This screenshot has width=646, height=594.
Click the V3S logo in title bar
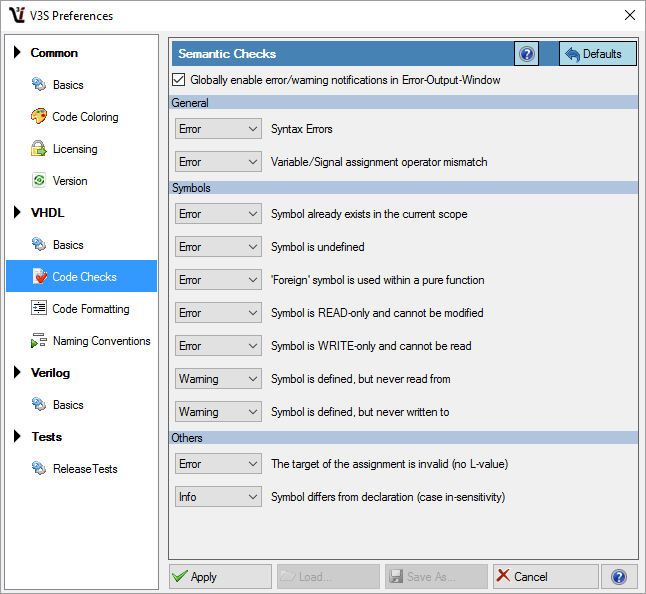point(17,15)
